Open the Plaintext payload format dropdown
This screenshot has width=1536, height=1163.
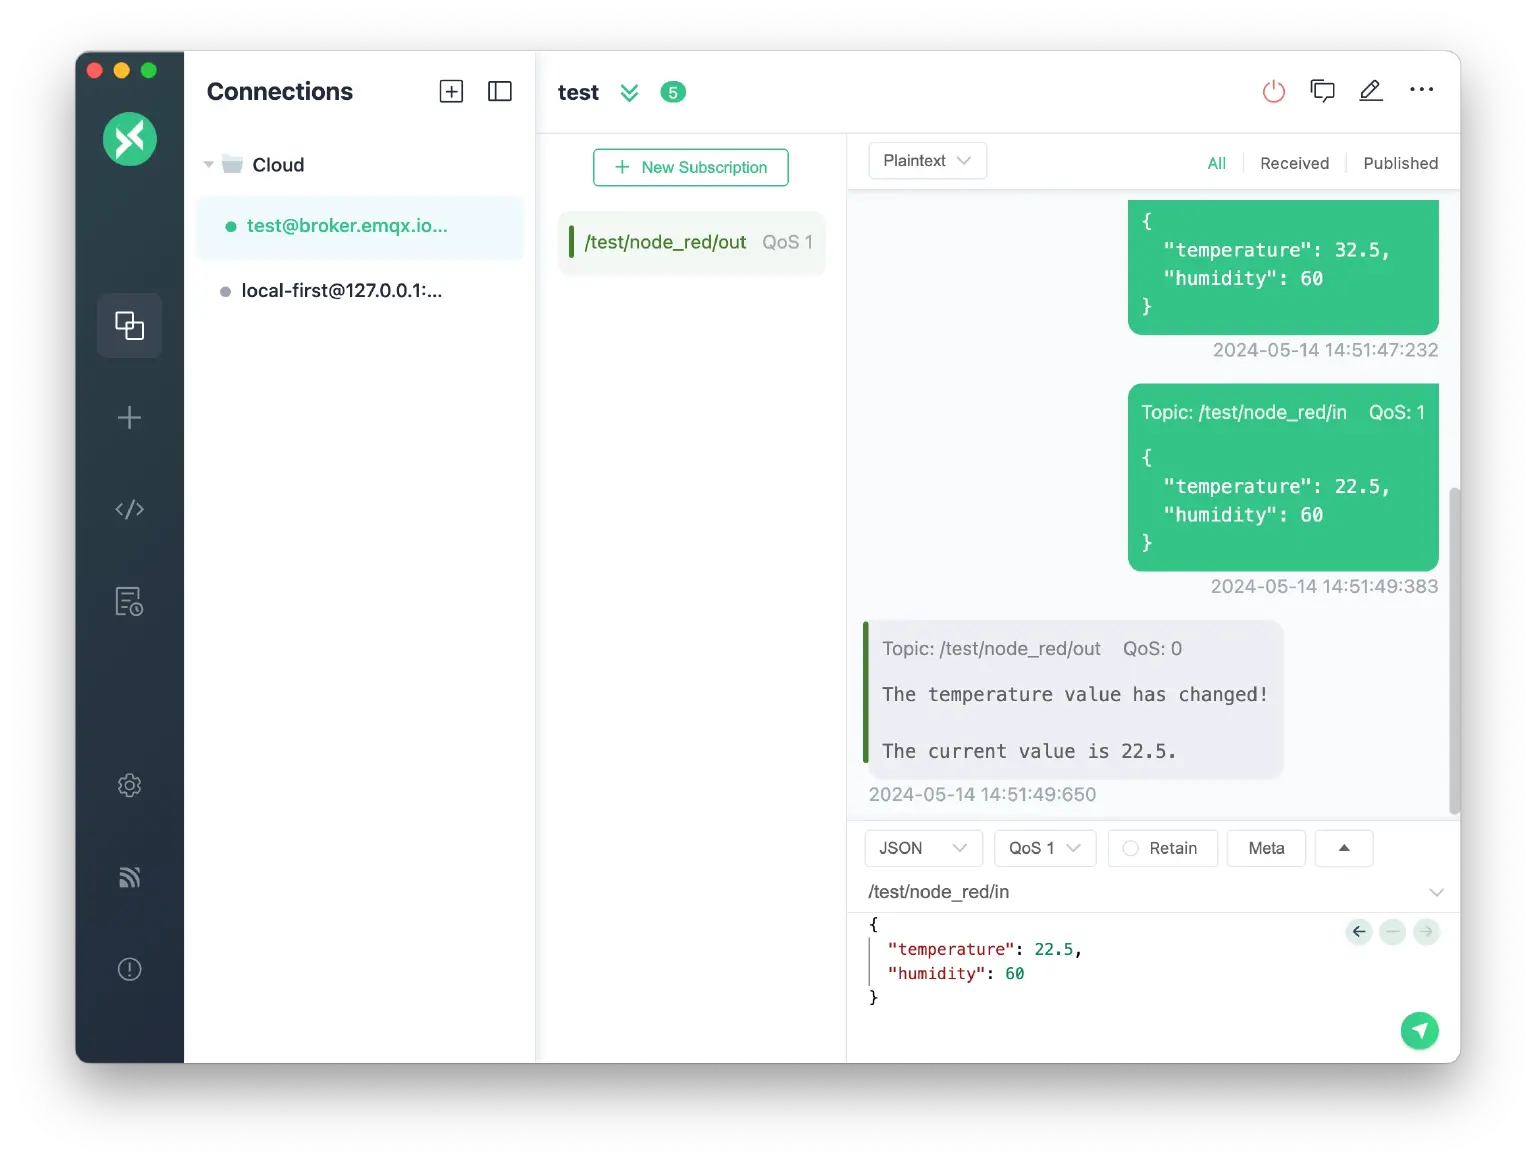pos(926,160)
